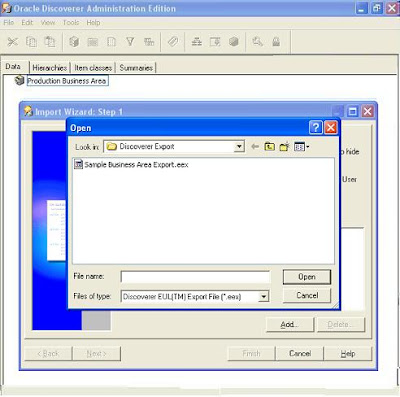Open the Edit menu
Screen dimensions: 400x397
click(x=27, y=23)
